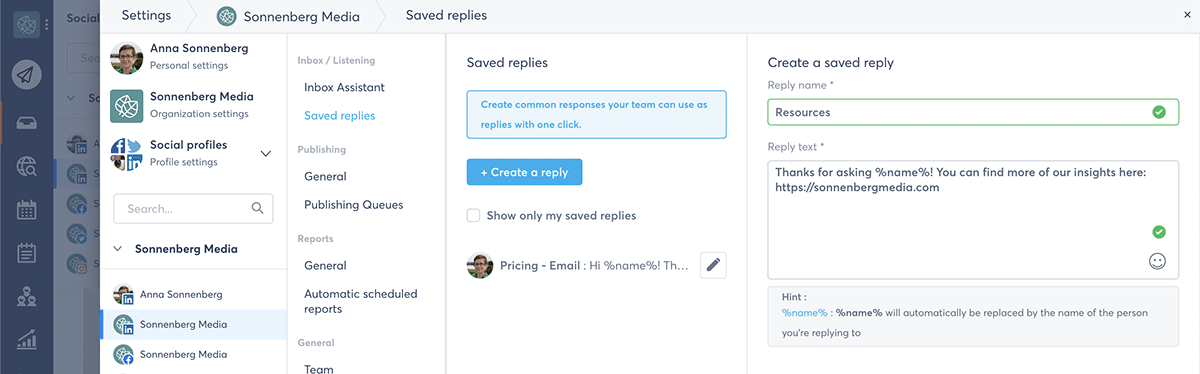Focus the Reply name field

point(973,112)
